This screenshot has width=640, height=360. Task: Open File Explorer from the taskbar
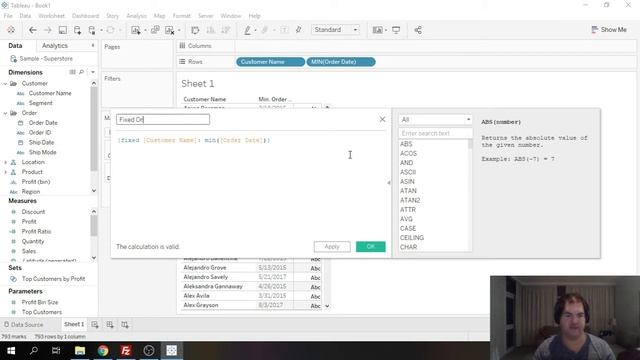pos(80,351)
